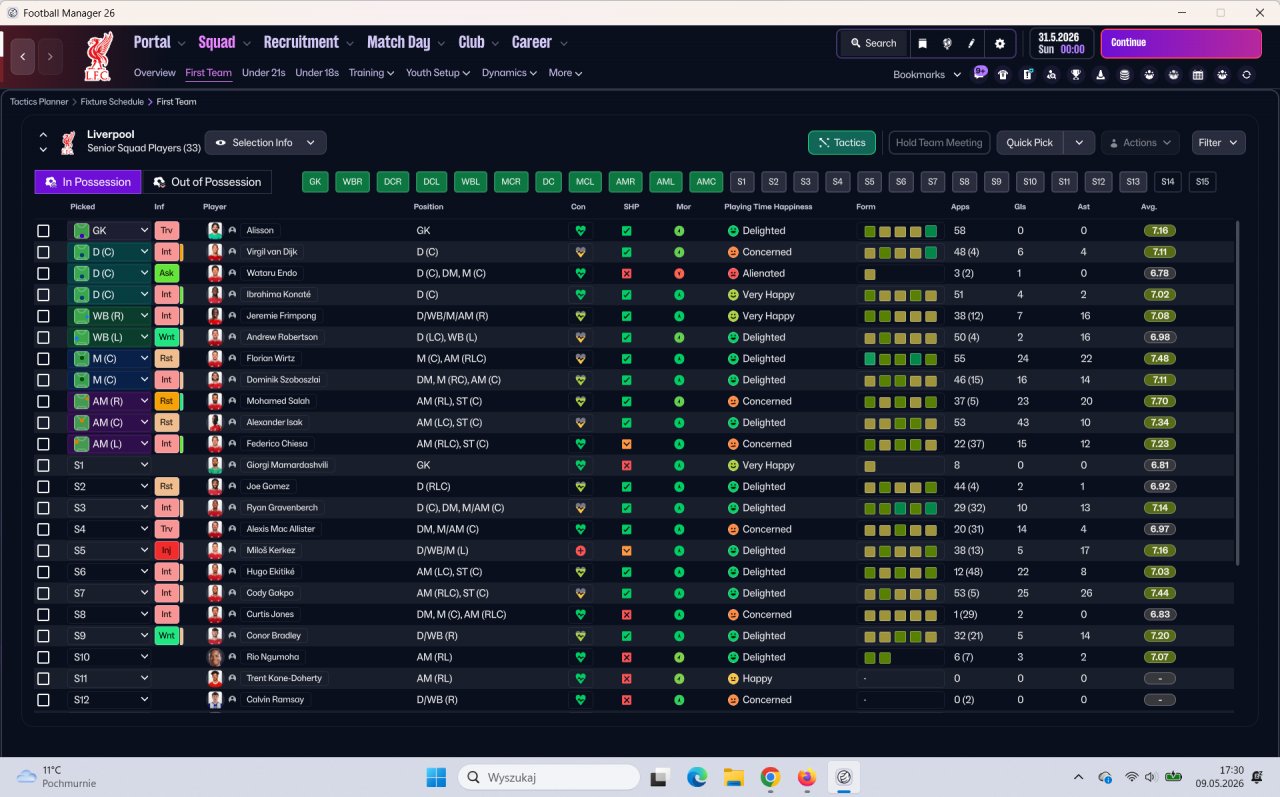
Task: Open the Filter dropdown
Action: point(1219,143)
